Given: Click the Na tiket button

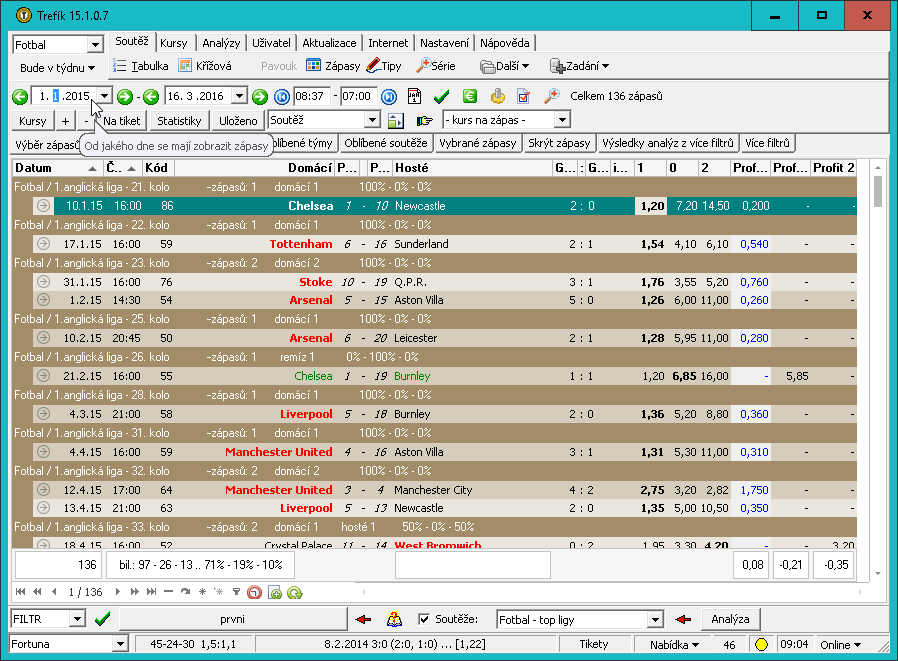Looking at the screenshot, I should (122, 121).
